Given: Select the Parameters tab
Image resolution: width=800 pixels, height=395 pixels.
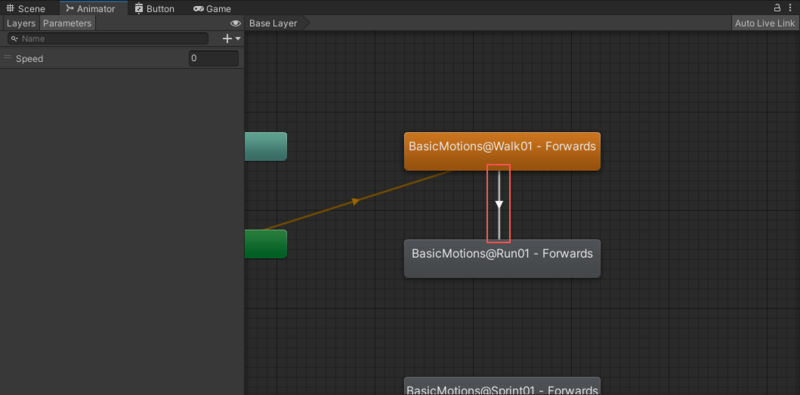Looking at the screenshot, I should click(67, 23).
